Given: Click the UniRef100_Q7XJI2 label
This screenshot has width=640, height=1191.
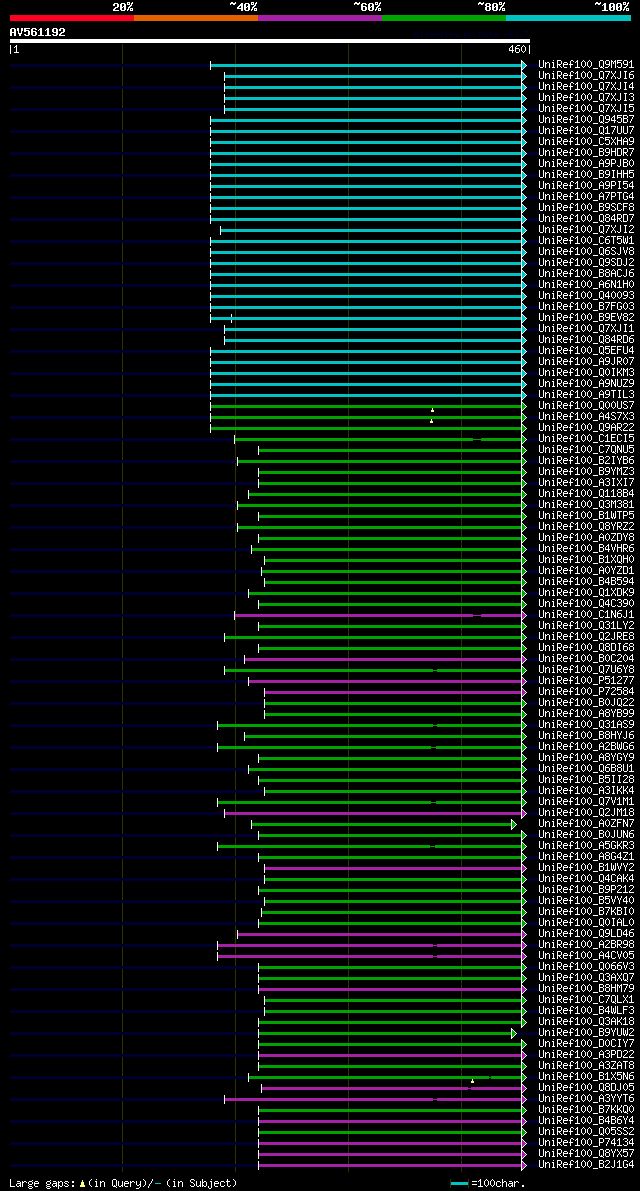Looking at the screenshot, I should [x=586, y=230].
